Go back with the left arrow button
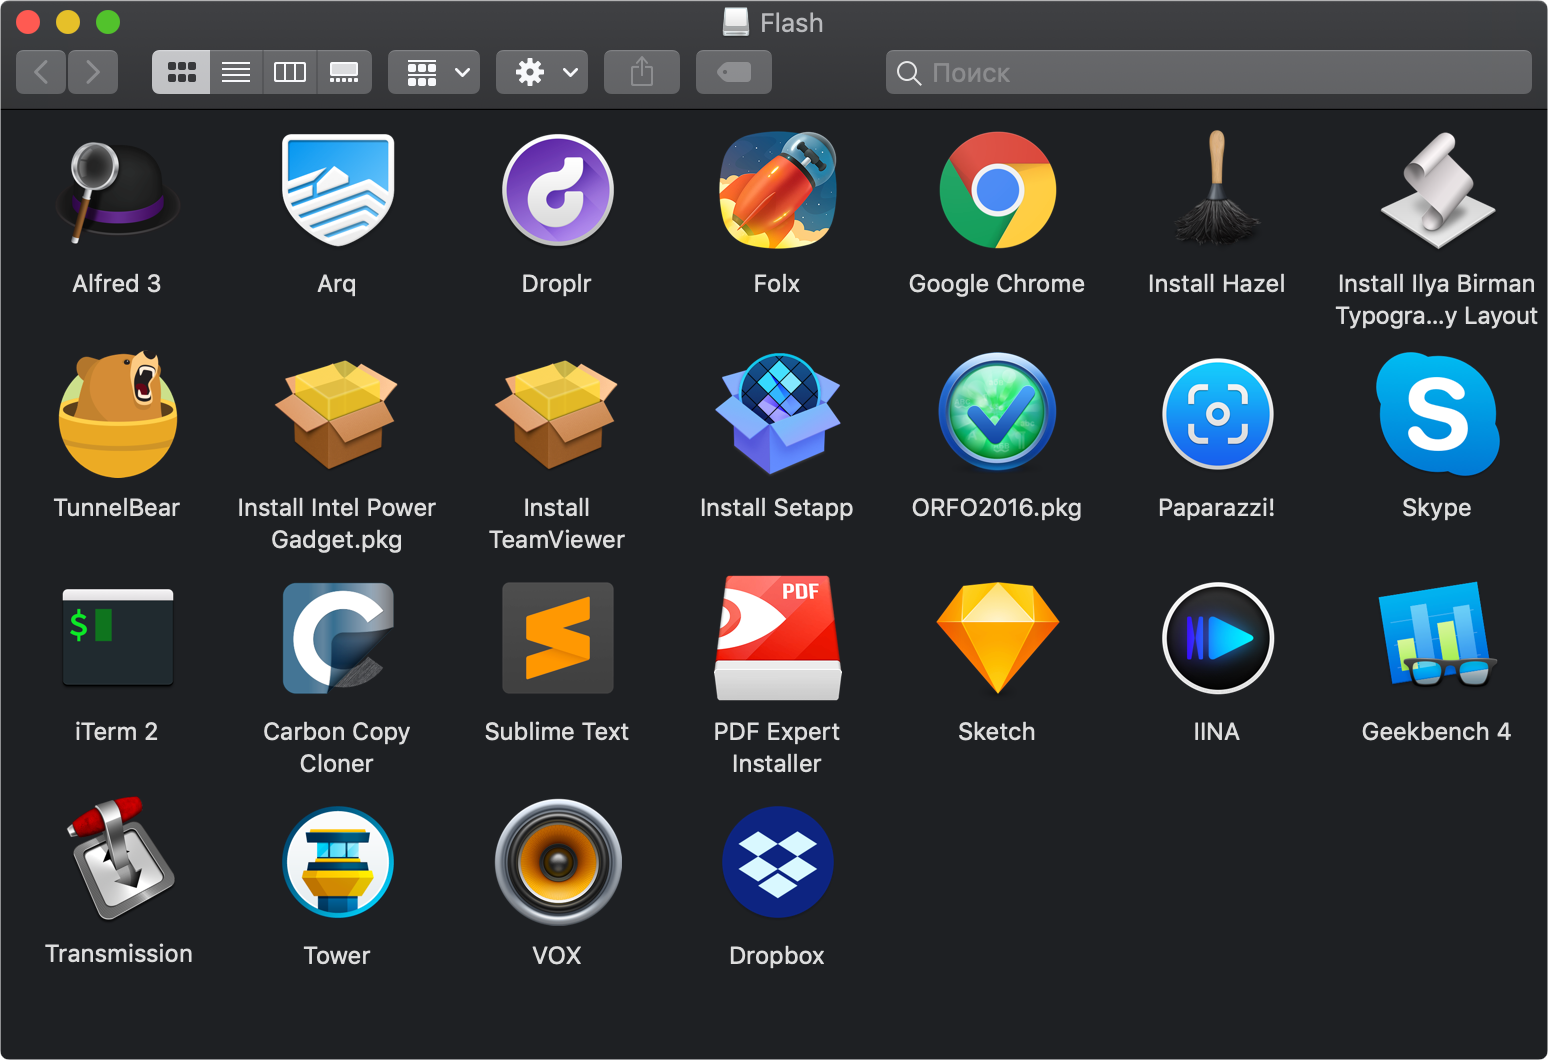The image size is (1548, 1060). click(x=41, y=72)
